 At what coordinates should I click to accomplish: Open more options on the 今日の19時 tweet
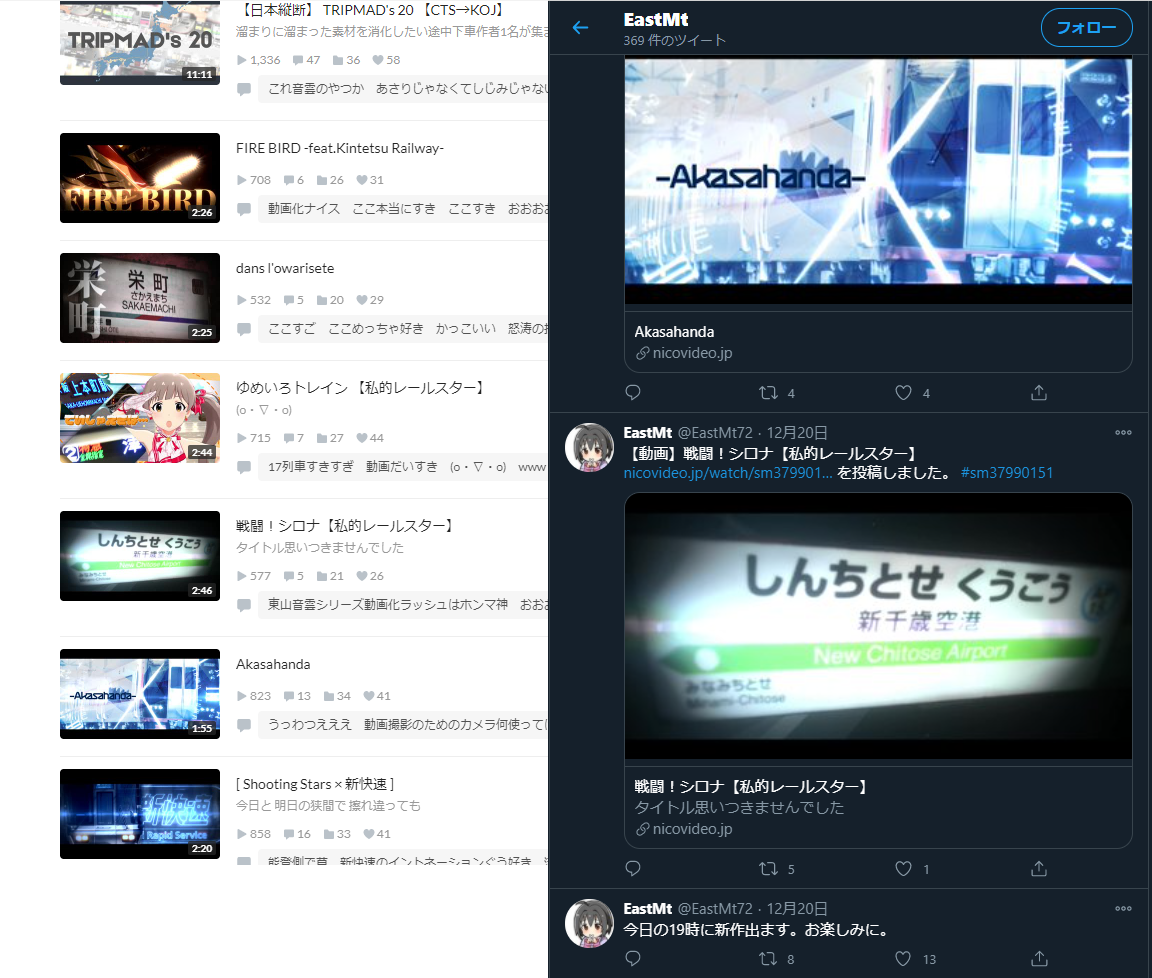pyautogui.click(x=1123, y=908)
